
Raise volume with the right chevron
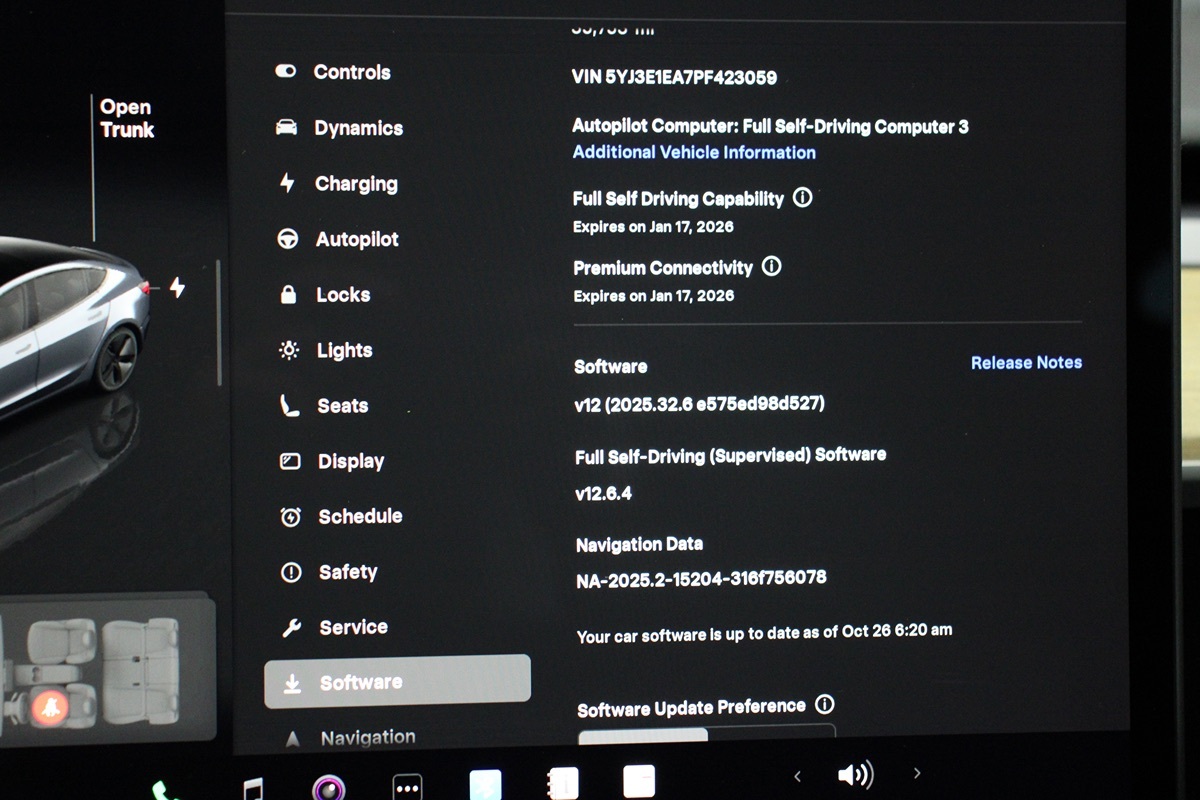(x=917, y=774)
